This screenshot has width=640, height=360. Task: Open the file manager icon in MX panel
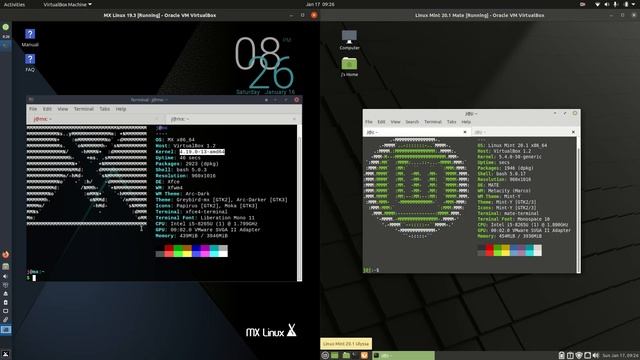(6, 266)
